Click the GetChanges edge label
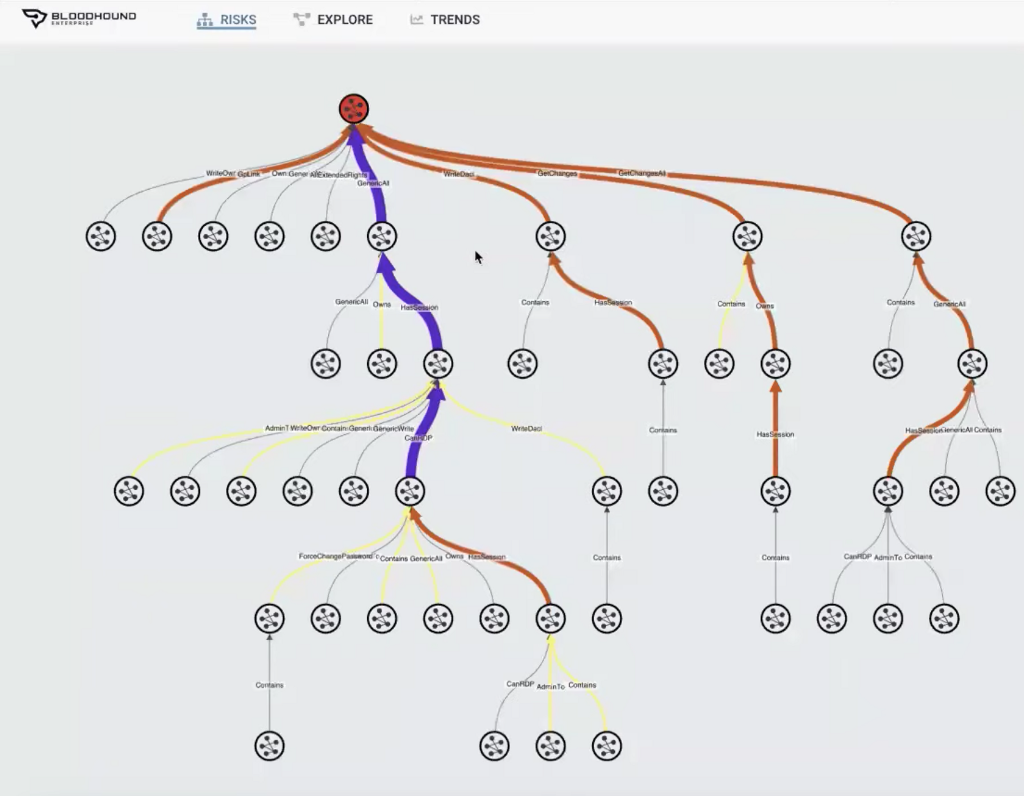The height and width of the screenshot is (796, 1024). pos(557,174)
